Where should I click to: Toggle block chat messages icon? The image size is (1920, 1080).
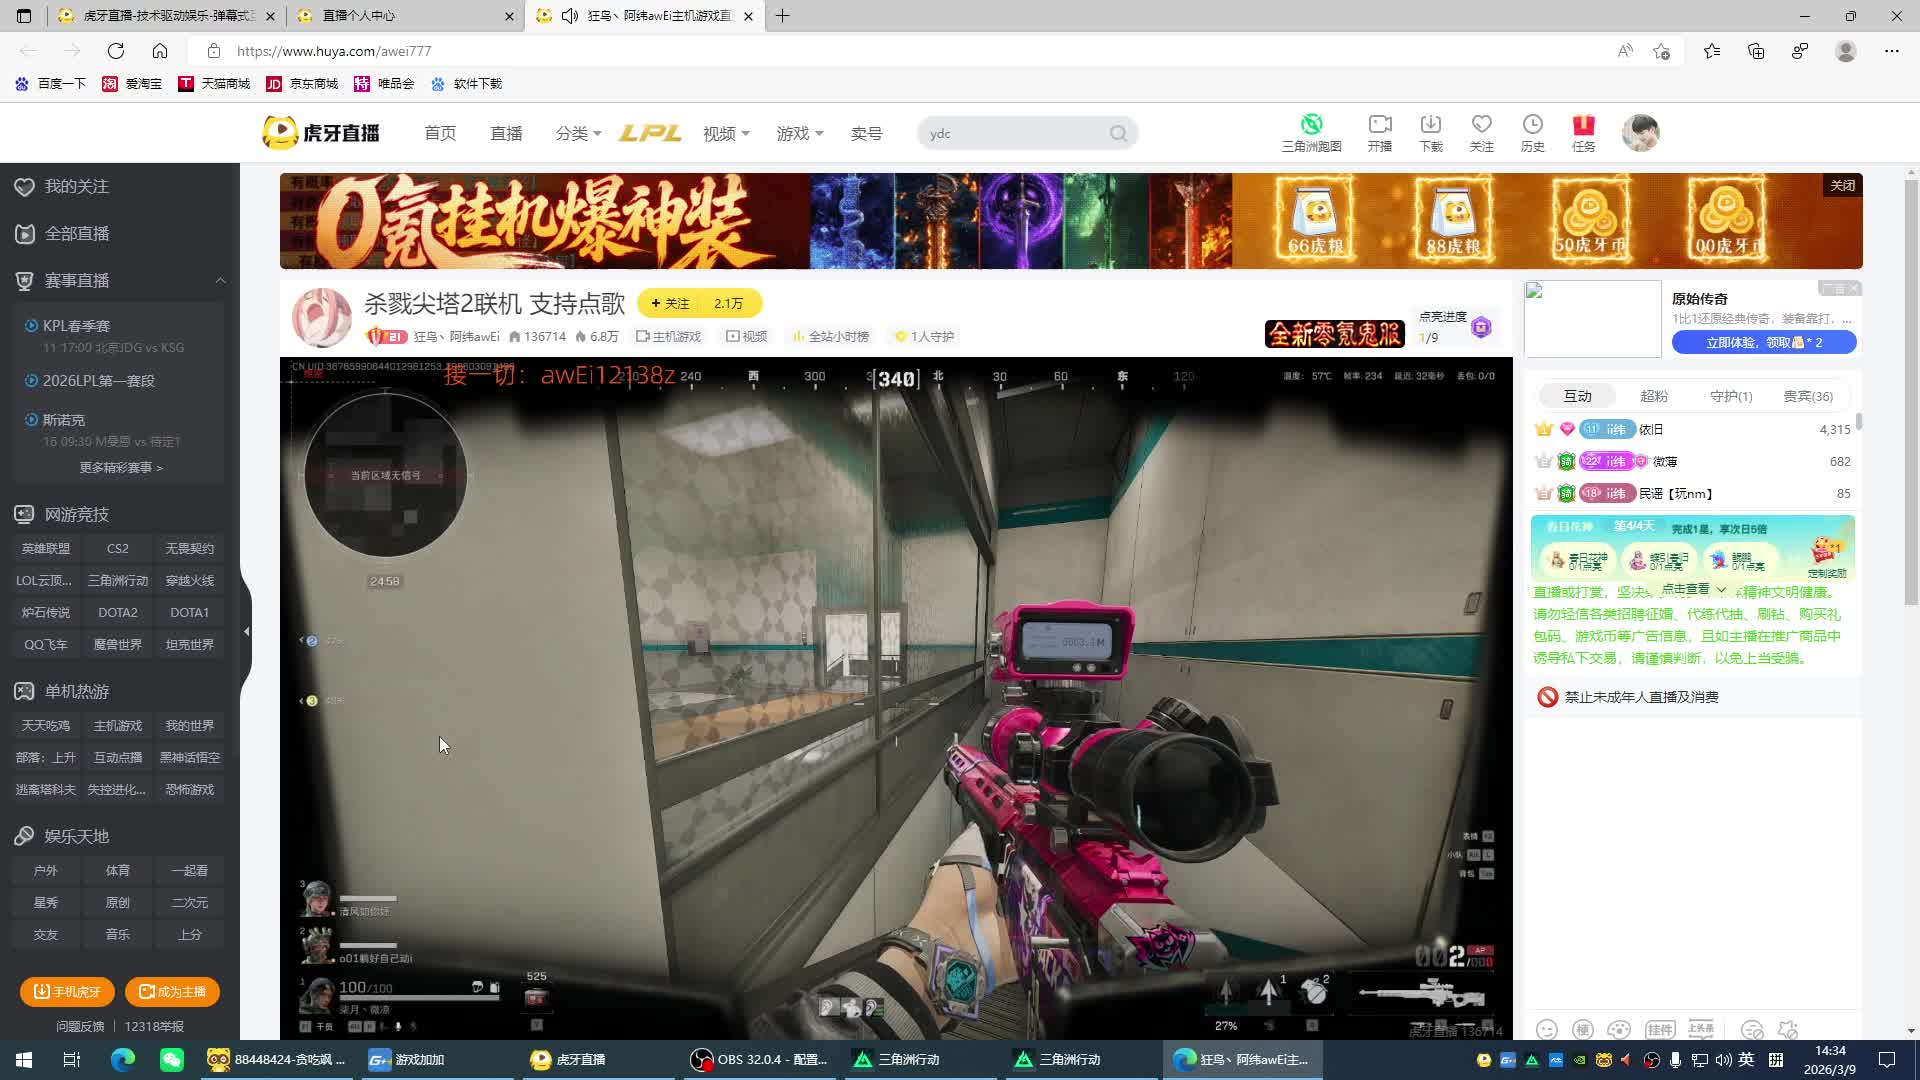tap(1751, 1029)
